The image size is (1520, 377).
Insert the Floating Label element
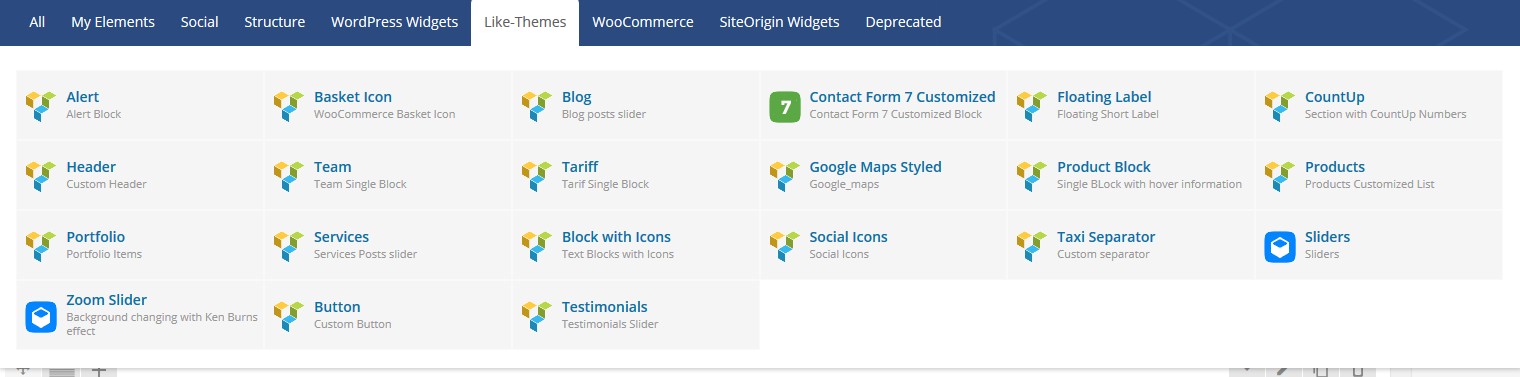[1131, 105]
